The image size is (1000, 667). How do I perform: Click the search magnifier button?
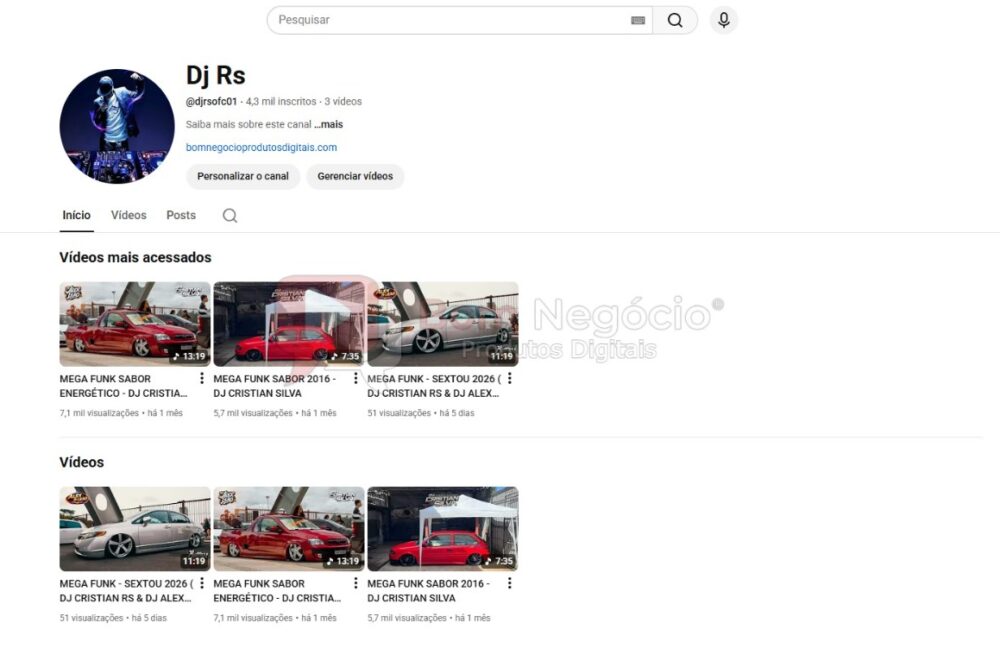pyautogui.click(x=675, y=20)
